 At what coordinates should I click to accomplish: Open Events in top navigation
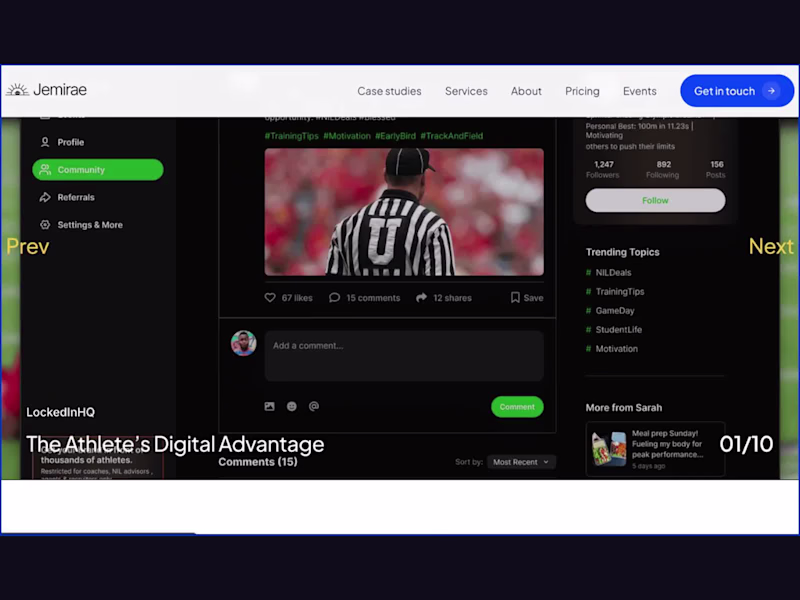[640, 91]
